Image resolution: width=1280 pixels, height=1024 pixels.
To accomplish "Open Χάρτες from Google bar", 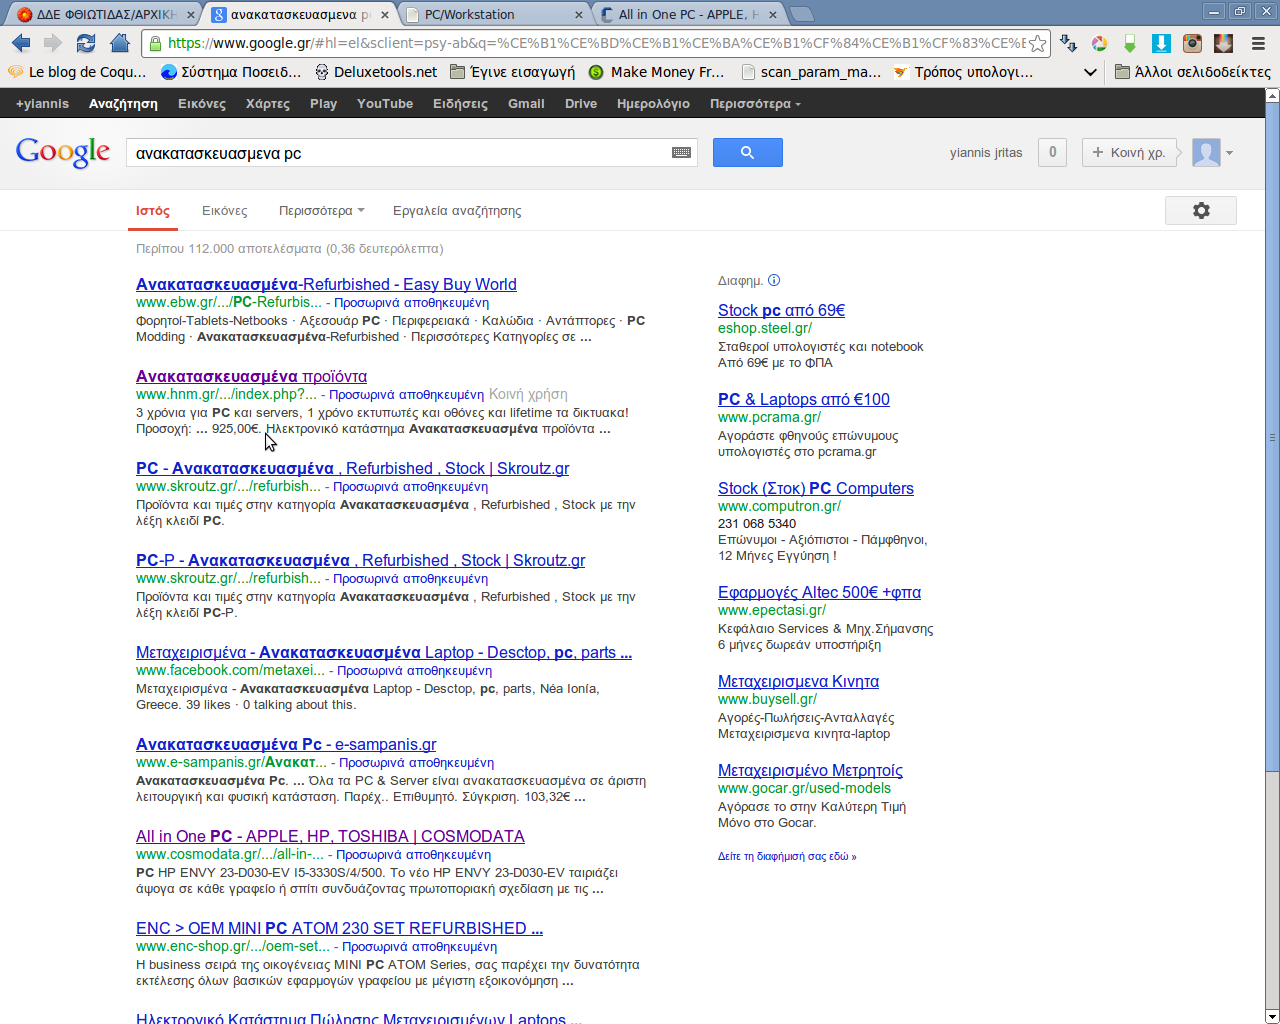I will 268,104.
